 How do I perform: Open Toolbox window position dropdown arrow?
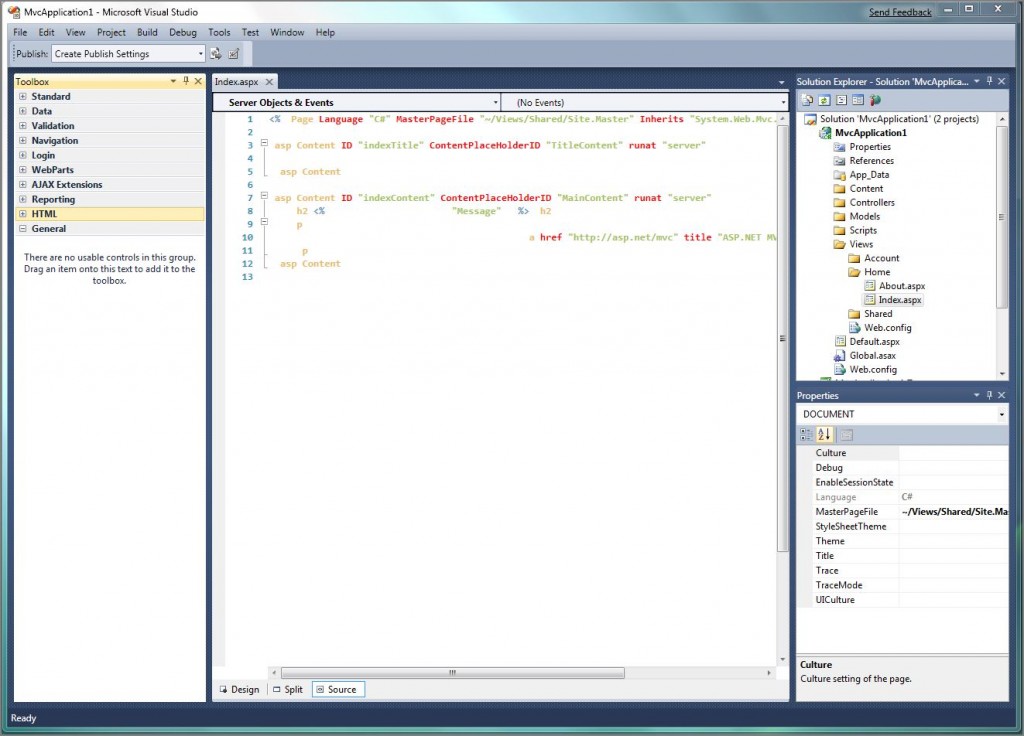click(x=173, y=81)
